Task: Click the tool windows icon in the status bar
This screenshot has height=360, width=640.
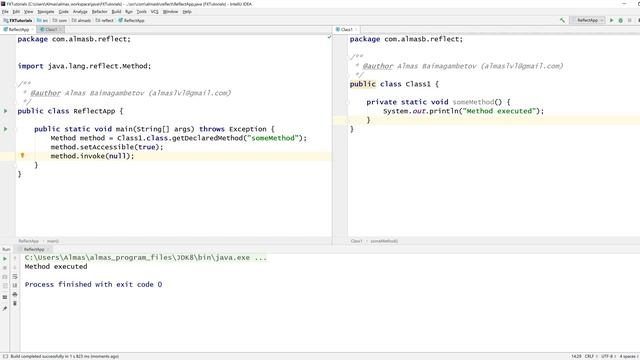Action: (x=5, y=356)
